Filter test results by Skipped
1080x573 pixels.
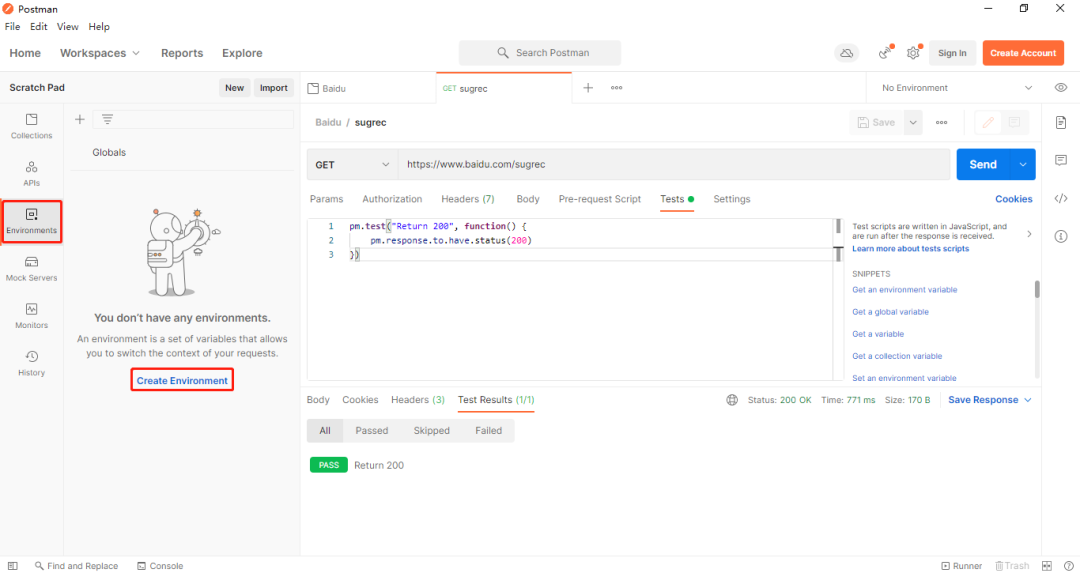[432, 430]
